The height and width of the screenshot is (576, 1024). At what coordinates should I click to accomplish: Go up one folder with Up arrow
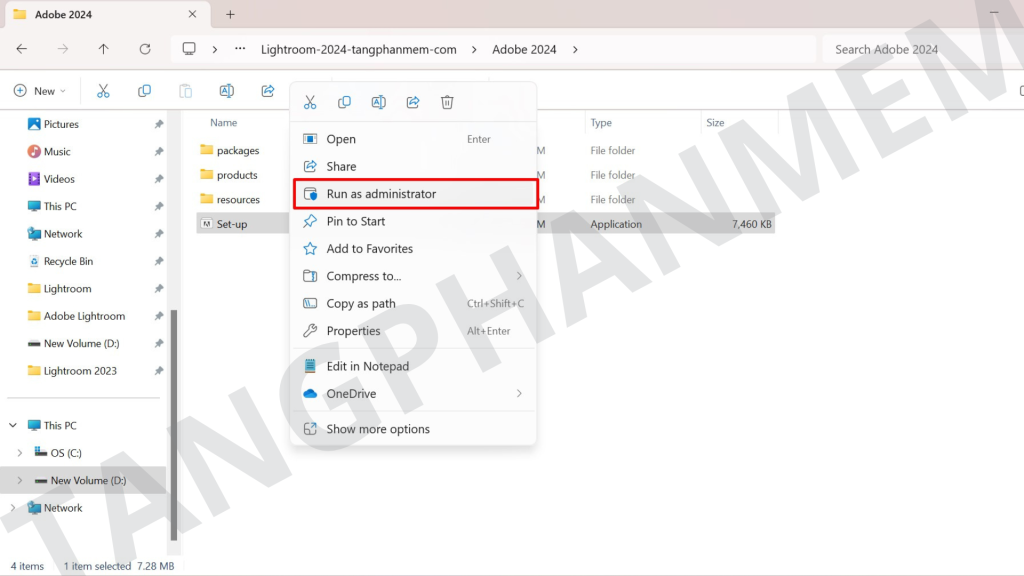coord(104,49)
